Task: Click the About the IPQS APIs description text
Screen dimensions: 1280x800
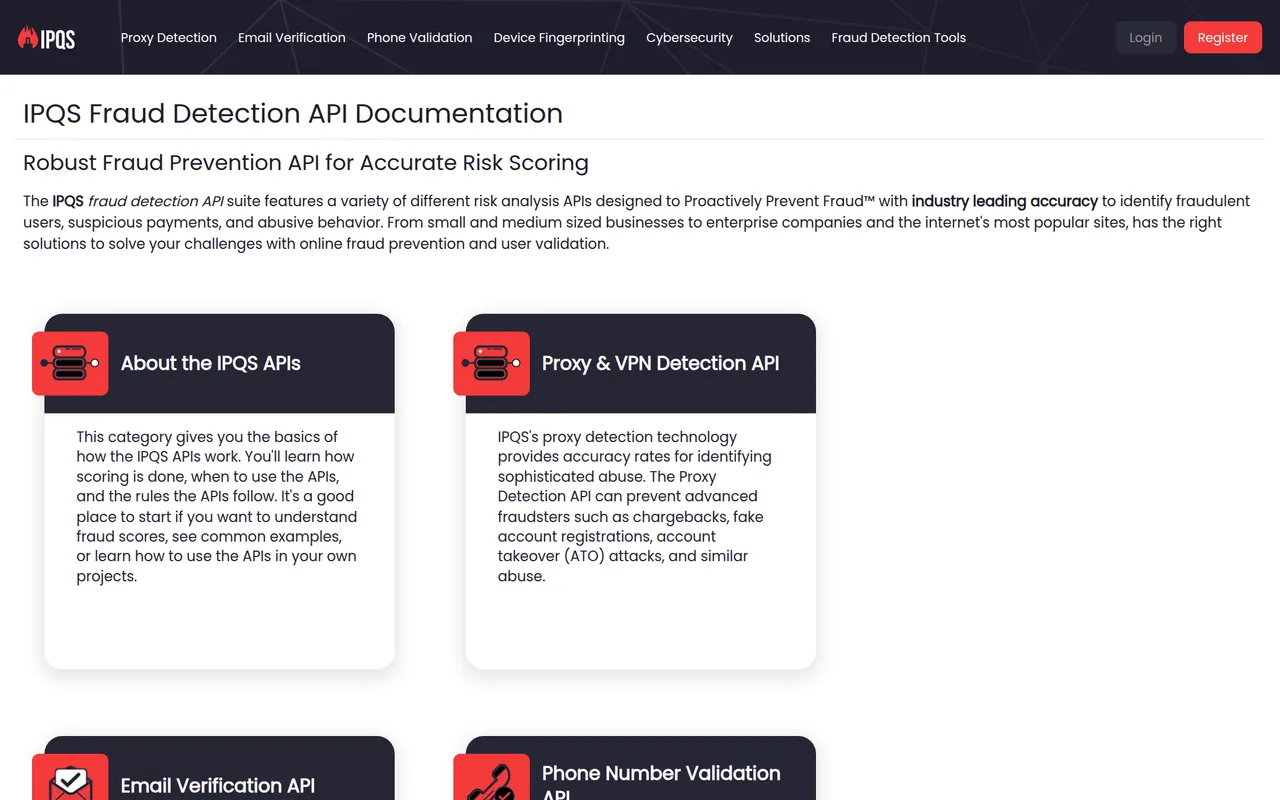Action: click(217, 506)
